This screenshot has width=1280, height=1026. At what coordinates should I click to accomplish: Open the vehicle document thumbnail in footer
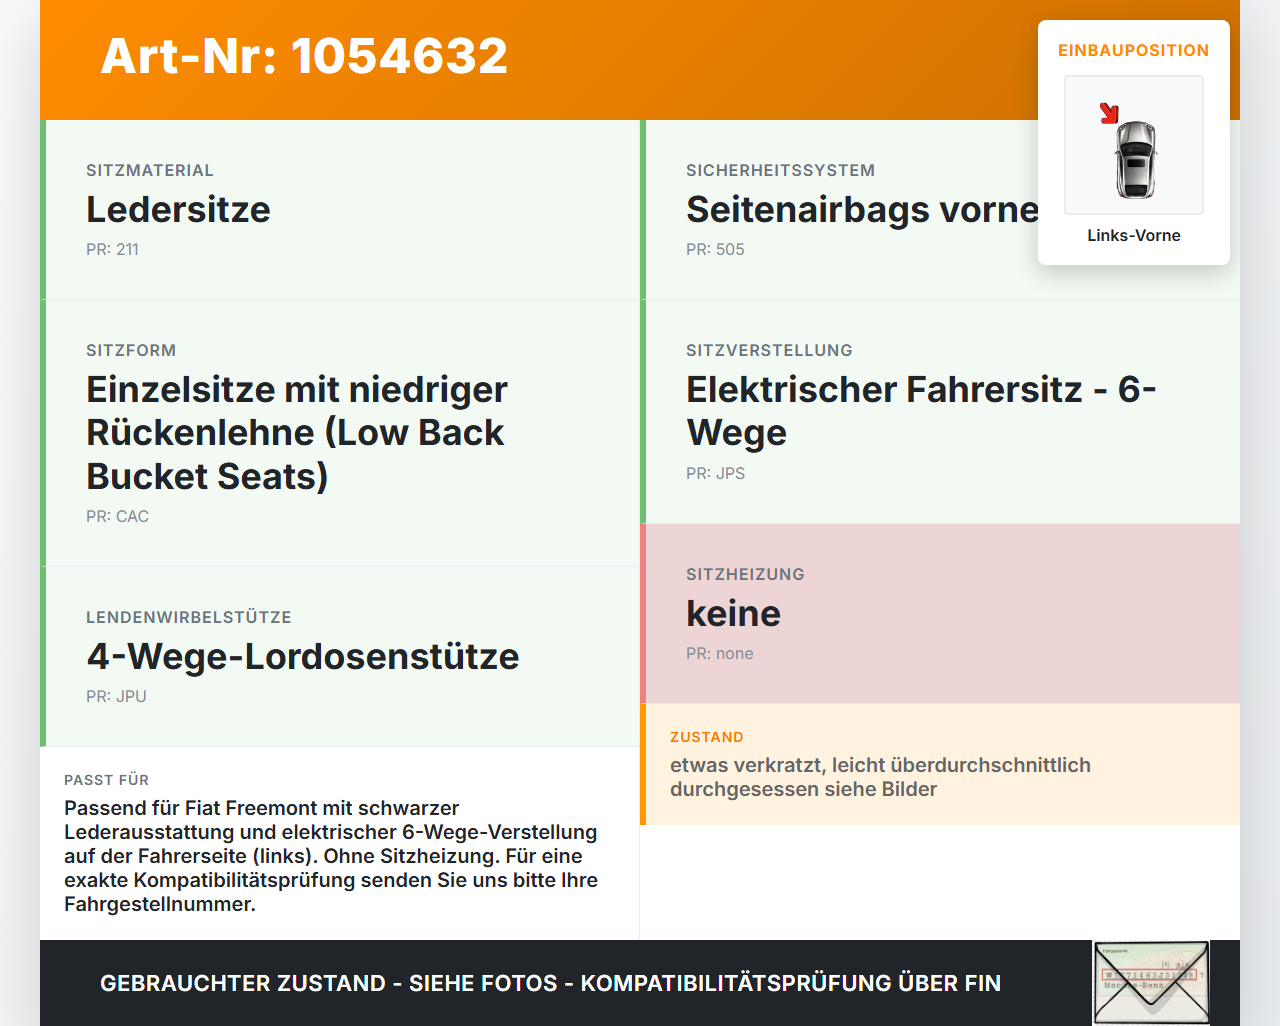tap(1151, 983)
